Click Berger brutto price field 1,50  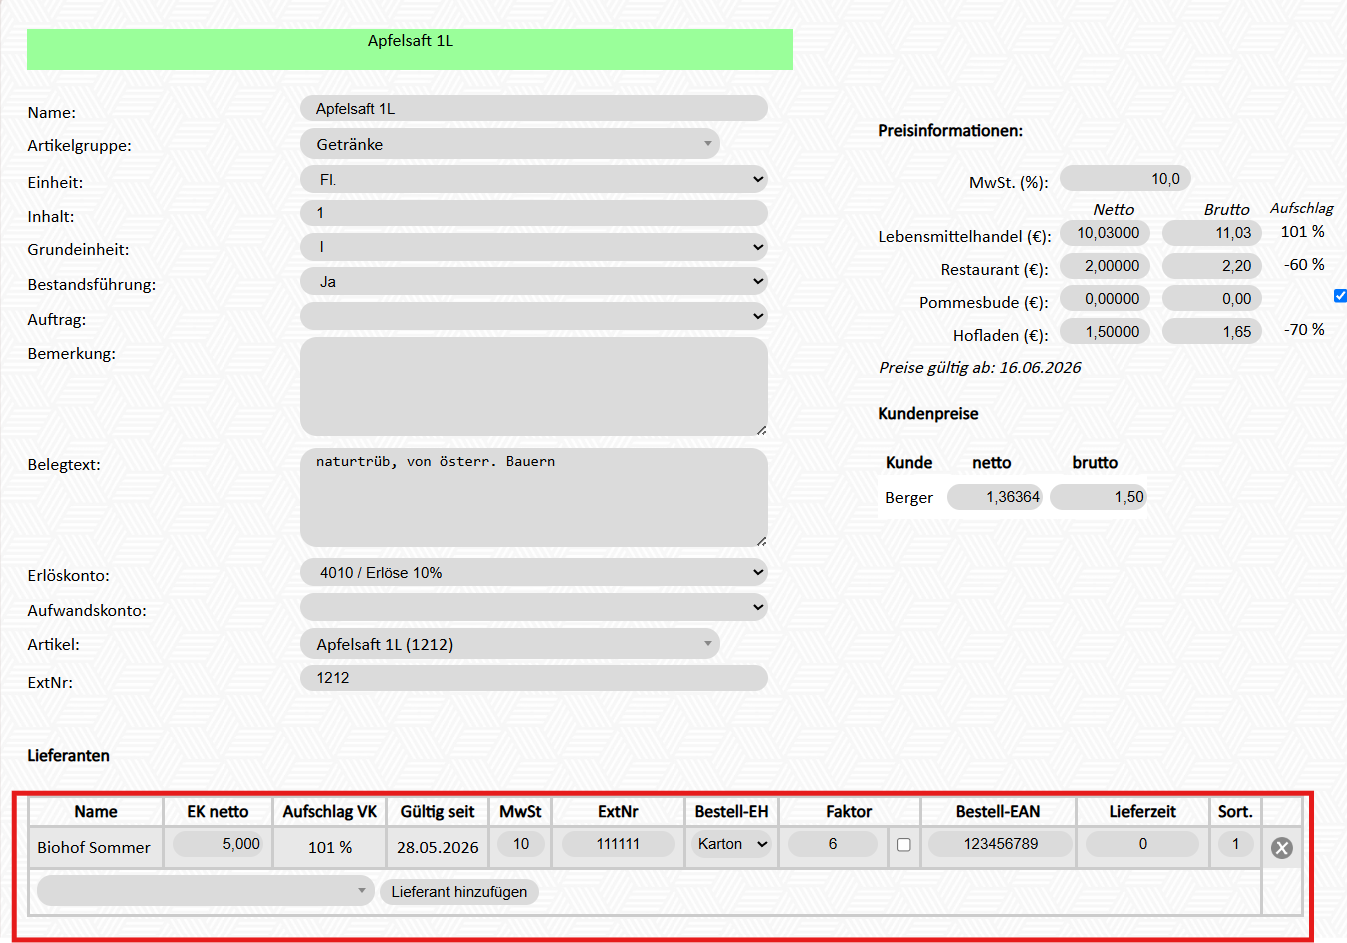coord(1098,497)
